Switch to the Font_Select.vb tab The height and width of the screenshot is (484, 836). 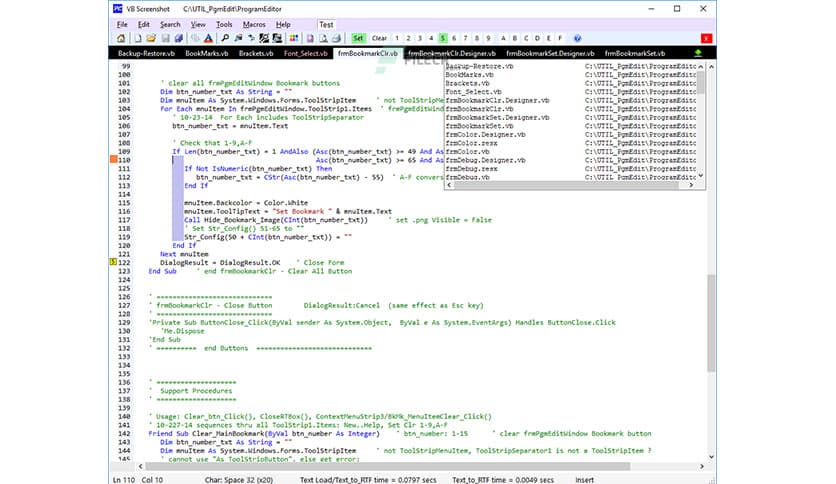tap(306, 53)
